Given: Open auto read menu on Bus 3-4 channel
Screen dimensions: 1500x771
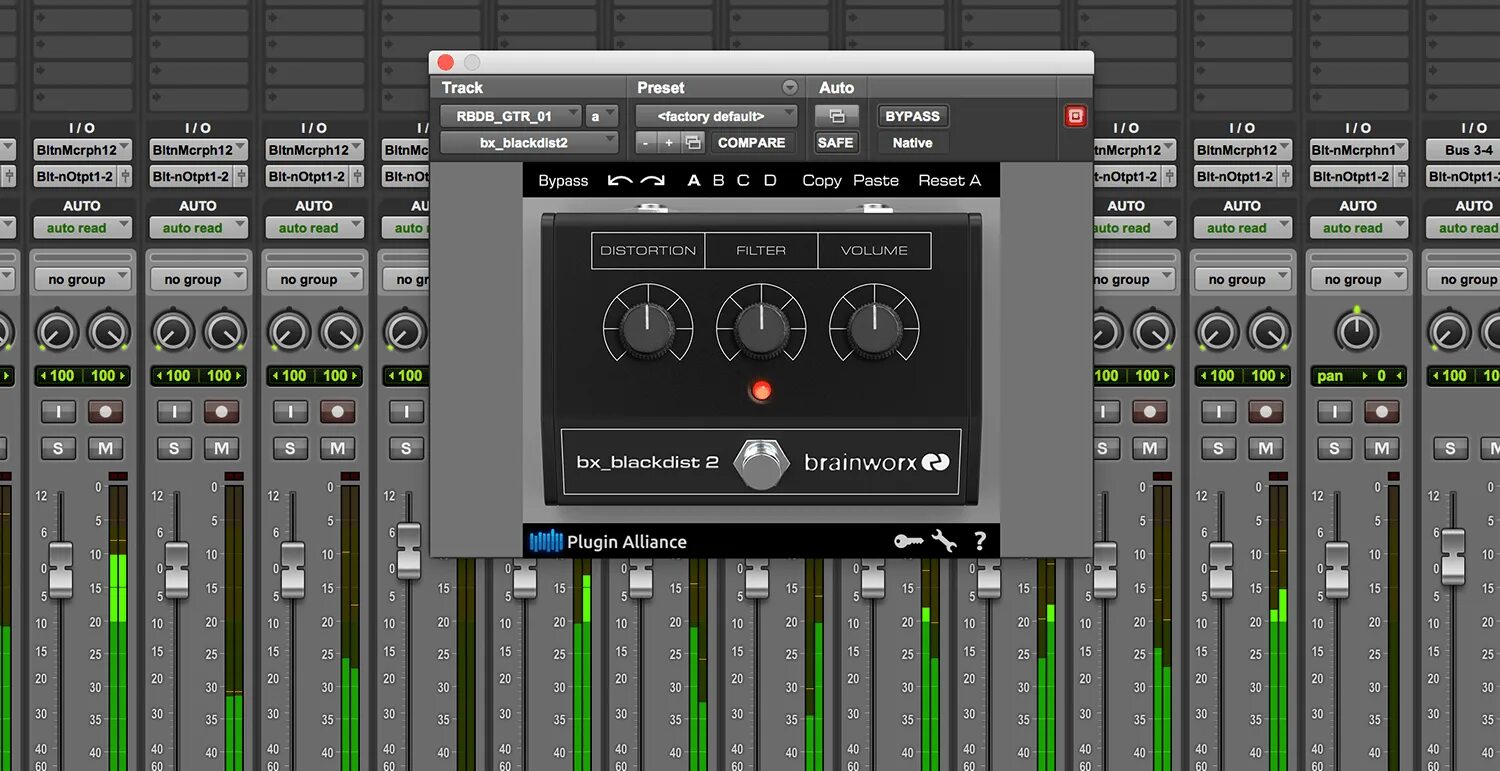Looking at the screenshot, I should [1463, 228].
